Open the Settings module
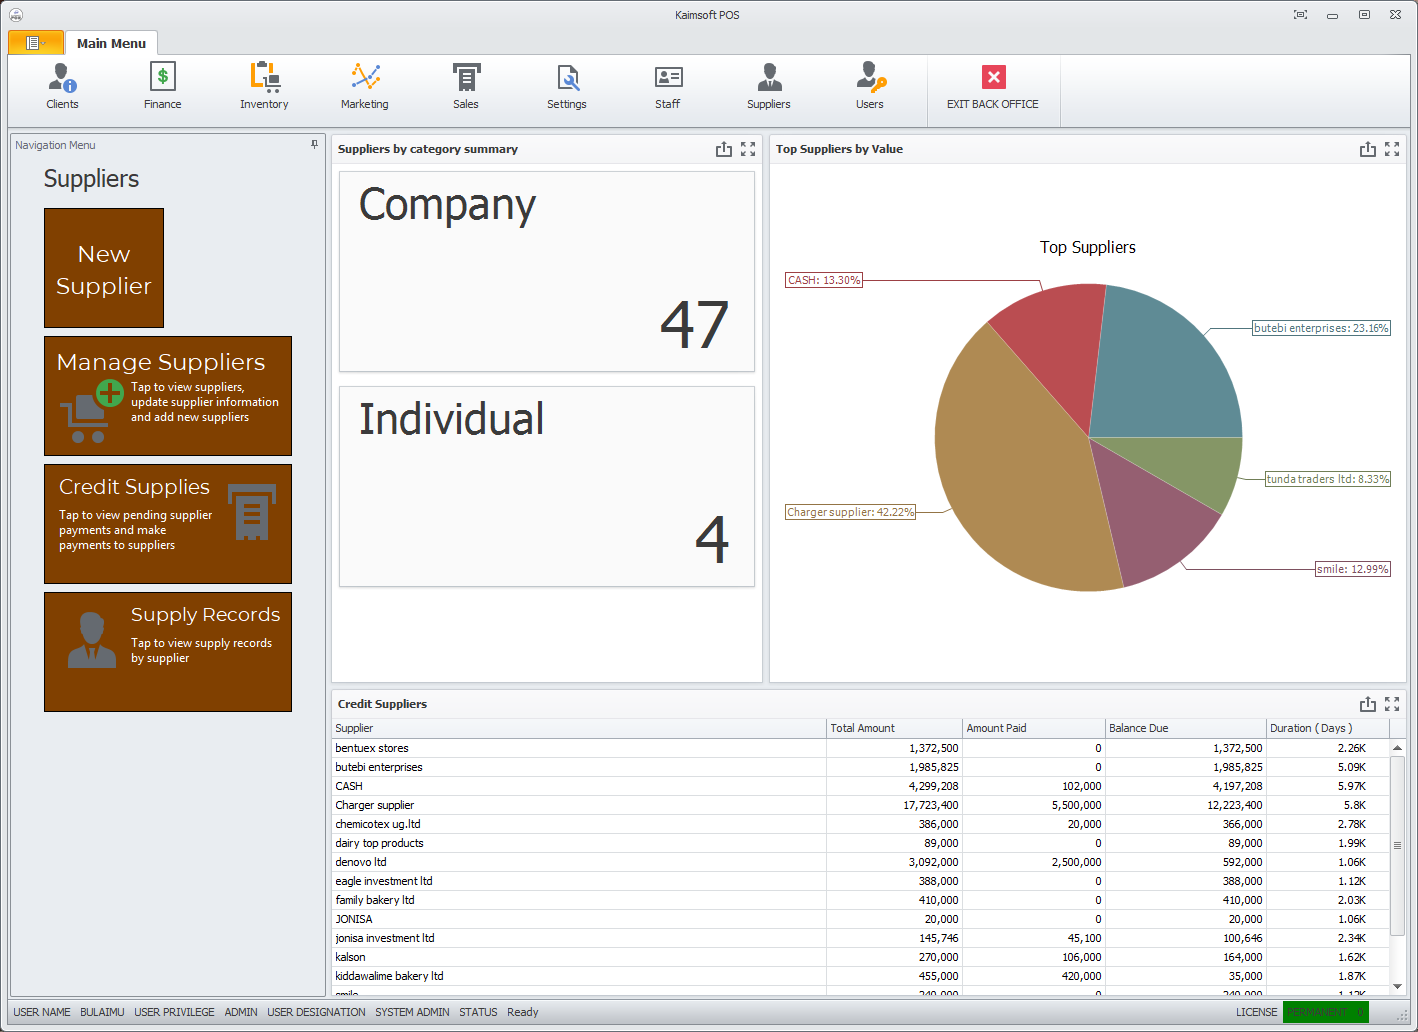Screen dimensions: 1418x1032 click(567, 87)
